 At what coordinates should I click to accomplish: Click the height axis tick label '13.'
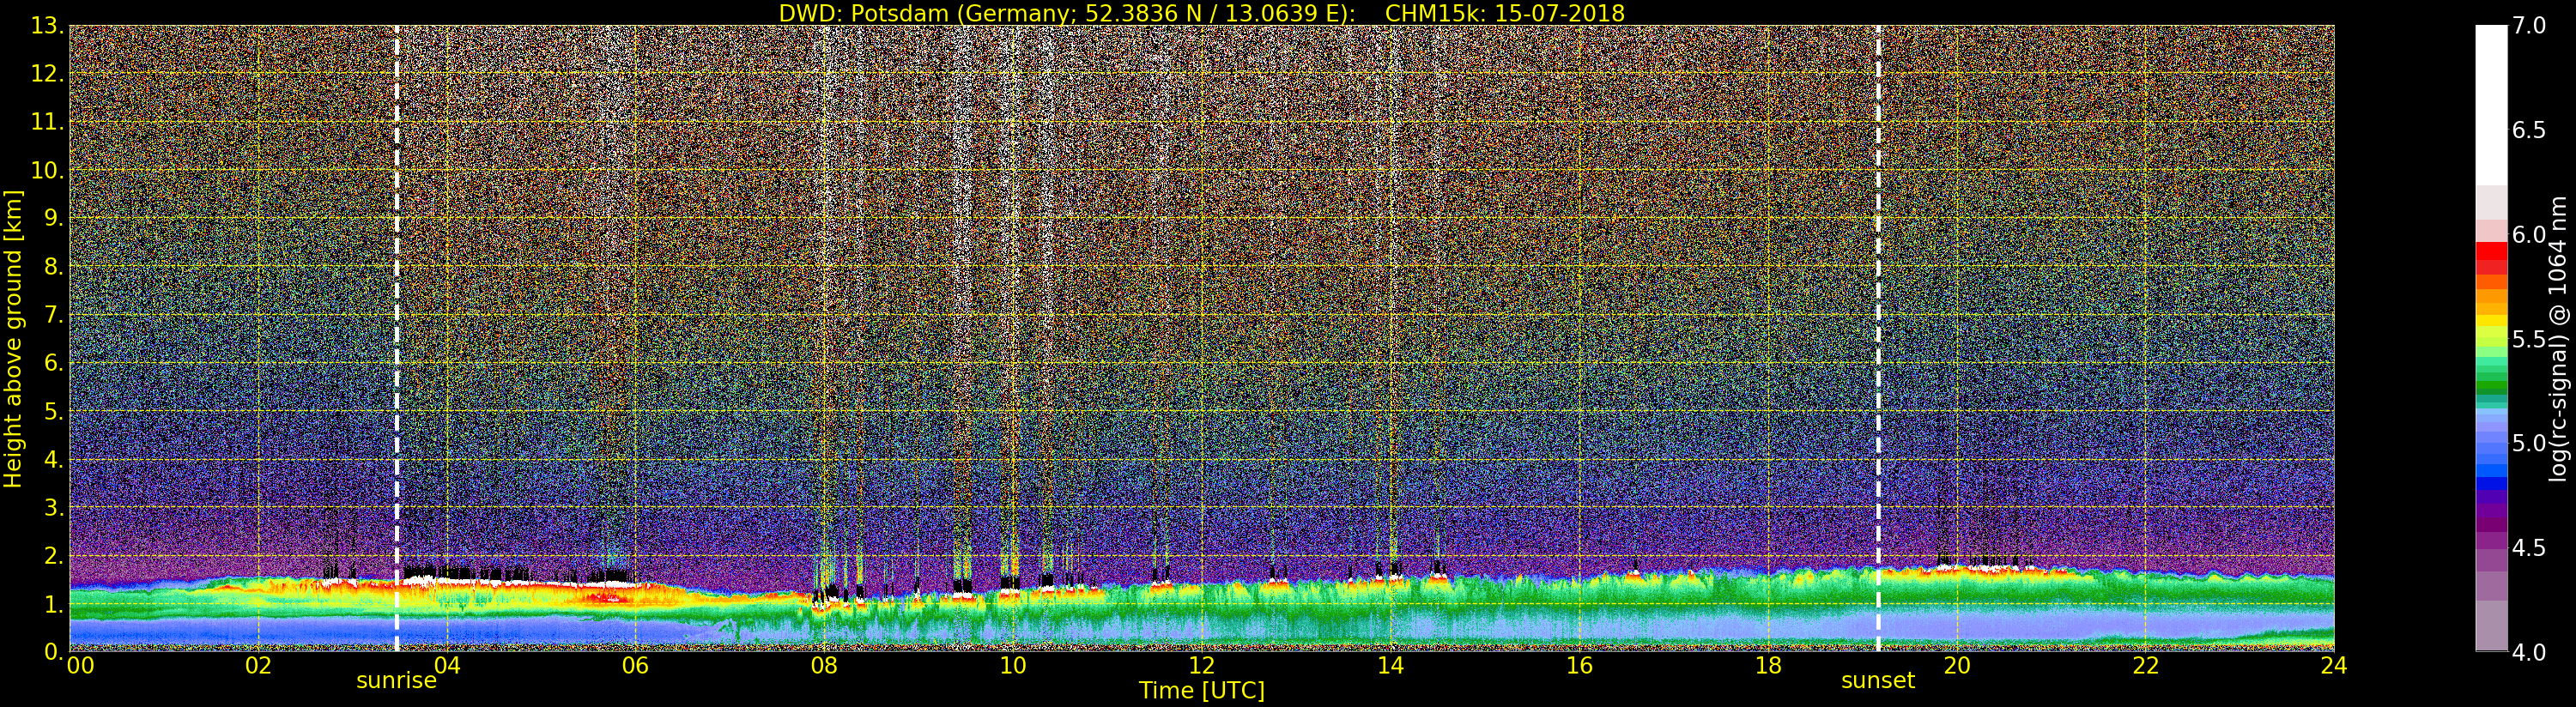pos(47,26)
